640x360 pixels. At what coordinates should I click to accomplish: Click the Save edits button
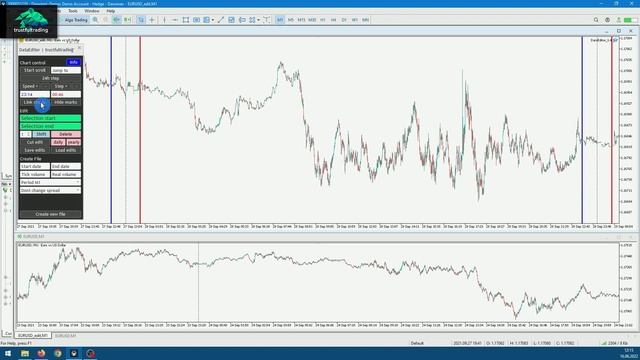pos(35,150)
